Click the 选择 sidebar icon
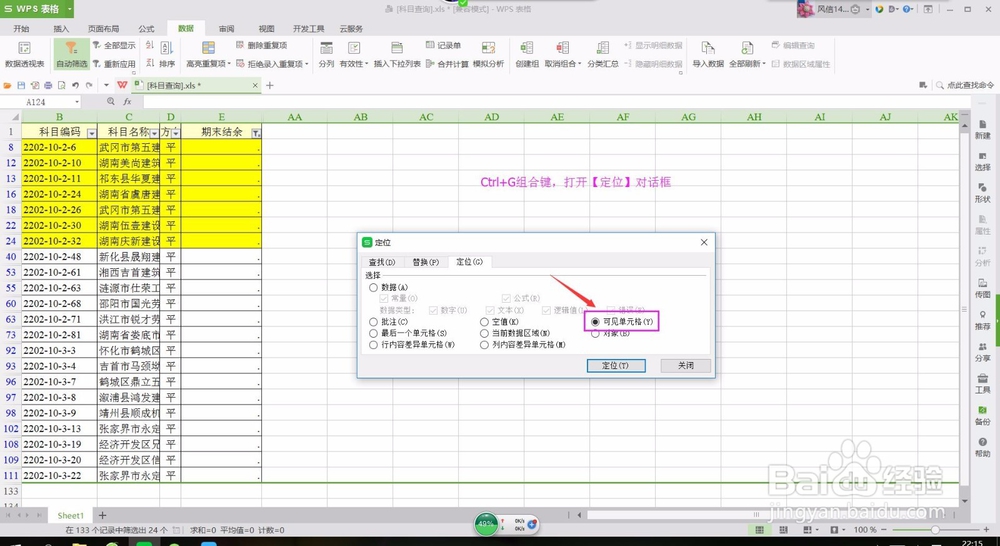 [982, 161]
